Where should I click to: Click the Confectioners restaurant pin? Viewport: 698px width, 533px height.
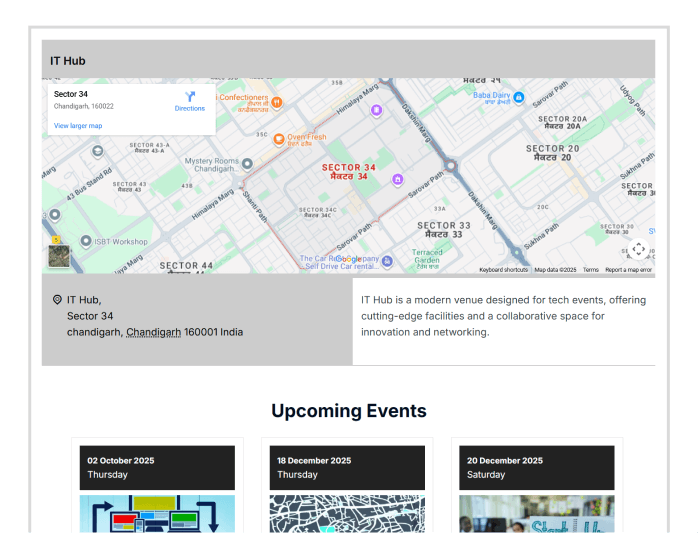point(277,101)
